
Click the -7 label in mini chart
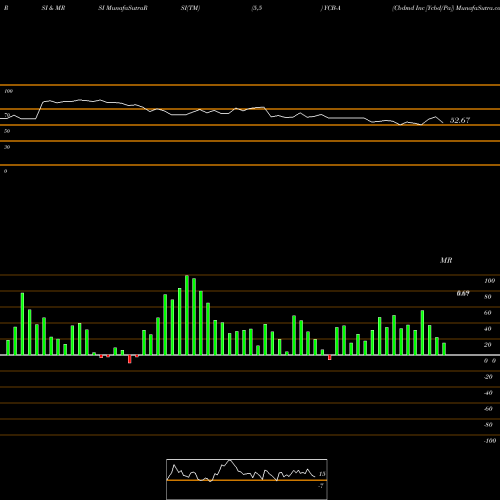[321, 486]
